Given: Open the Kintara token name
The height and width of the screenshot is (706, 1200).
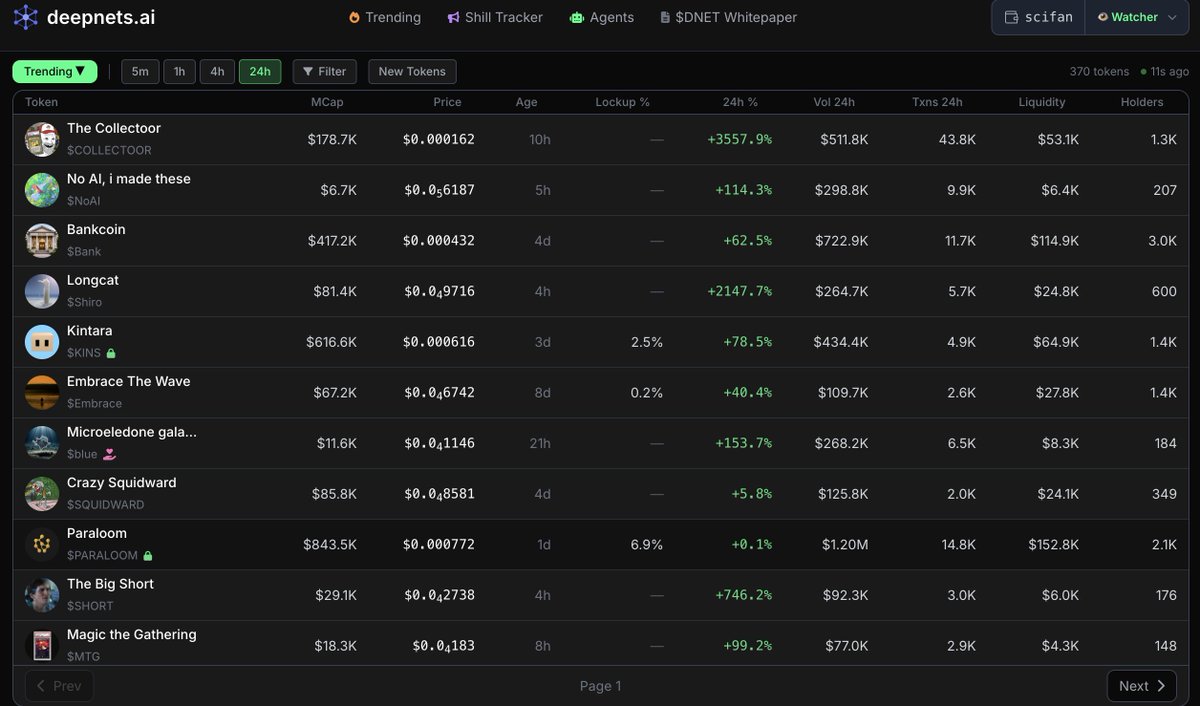Looking at the screenshot, I should click(90, 331).
